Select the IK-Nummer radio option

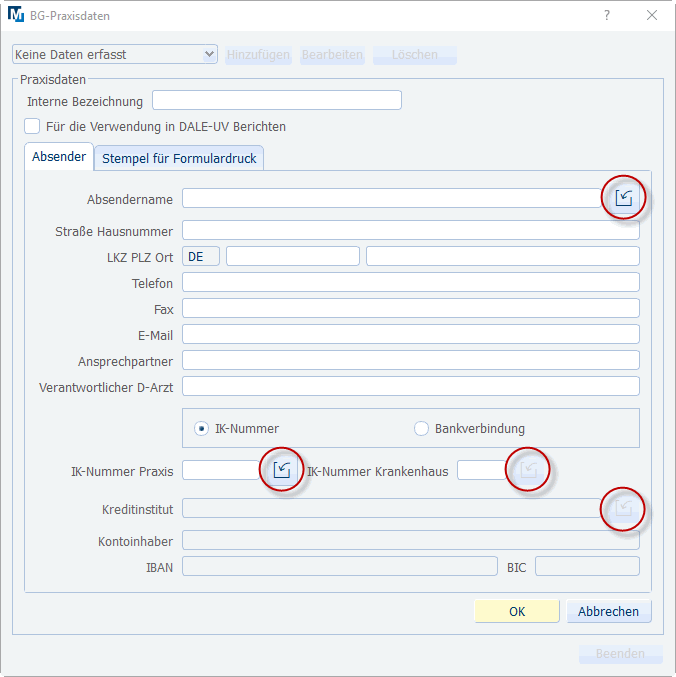[x=201, y=428]
